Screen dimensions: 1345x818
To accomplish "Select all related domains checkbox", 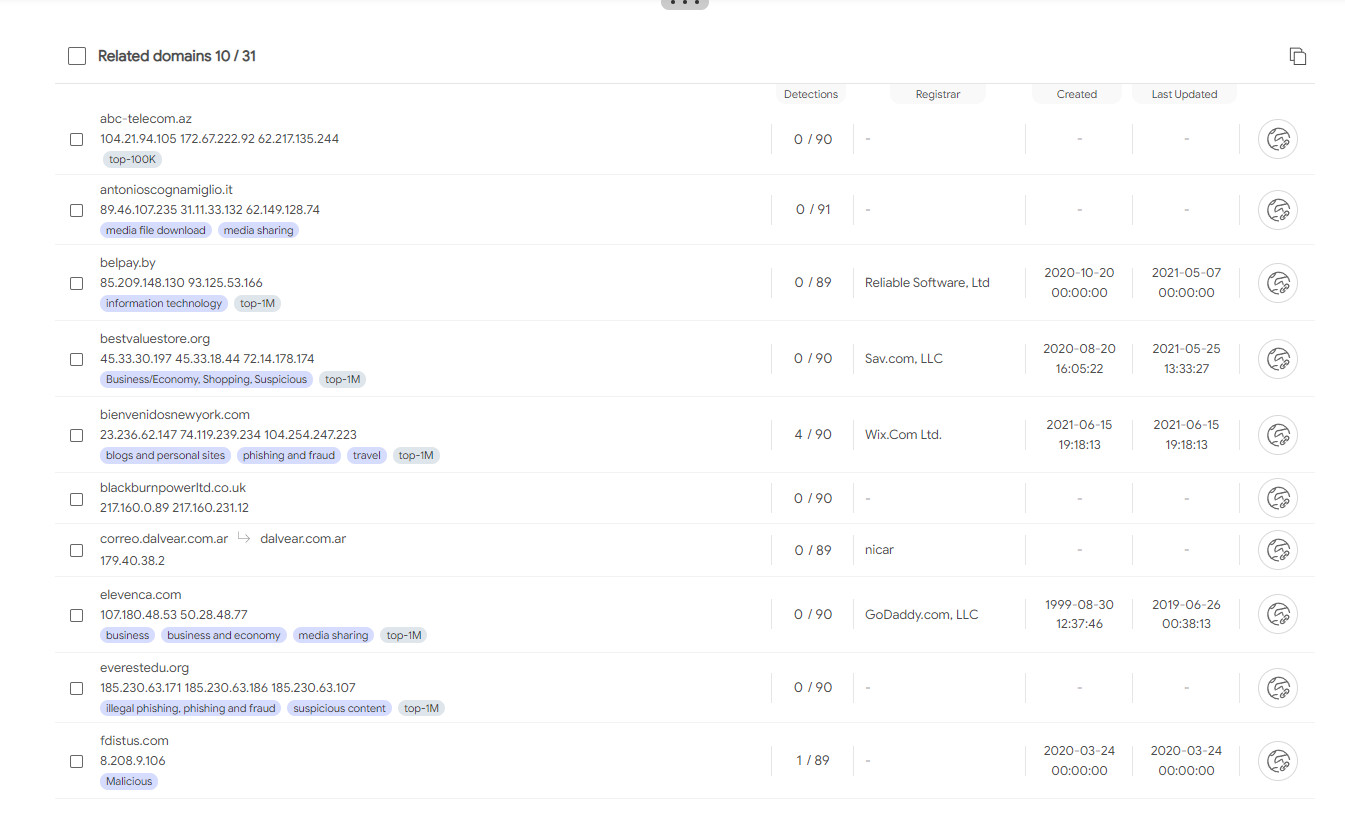I will pyautogui.click(x=77, y=56).
